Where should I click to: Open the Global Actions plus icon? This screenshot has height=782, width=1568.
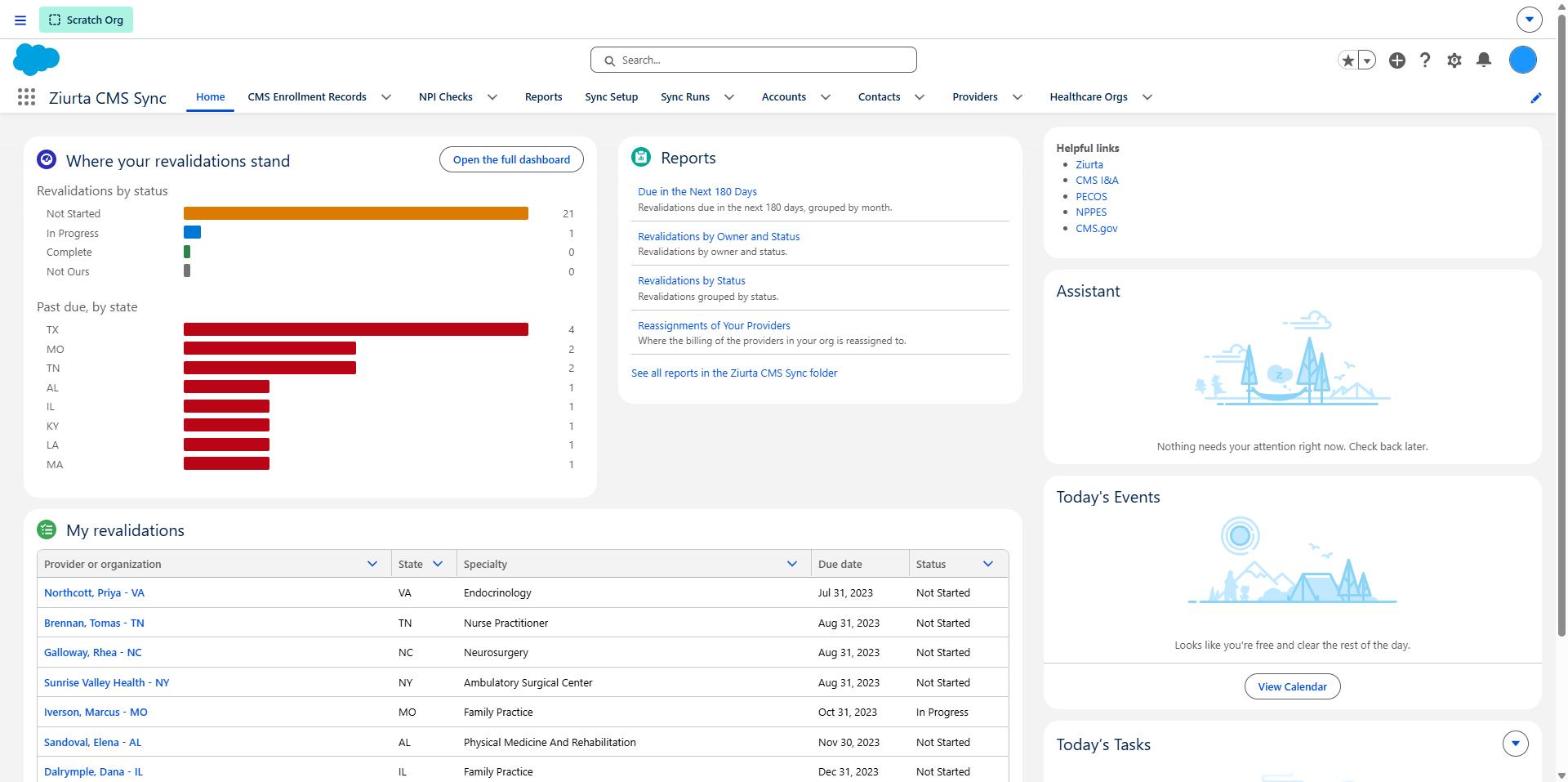coord(1397,60)
